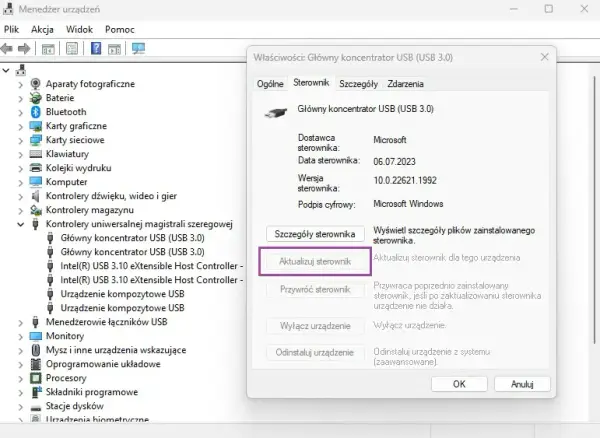Click the driver date 06.07.2023 text
Image resolution: width=600 pixels, height=438 pixels.
click(x=395, y=162)
